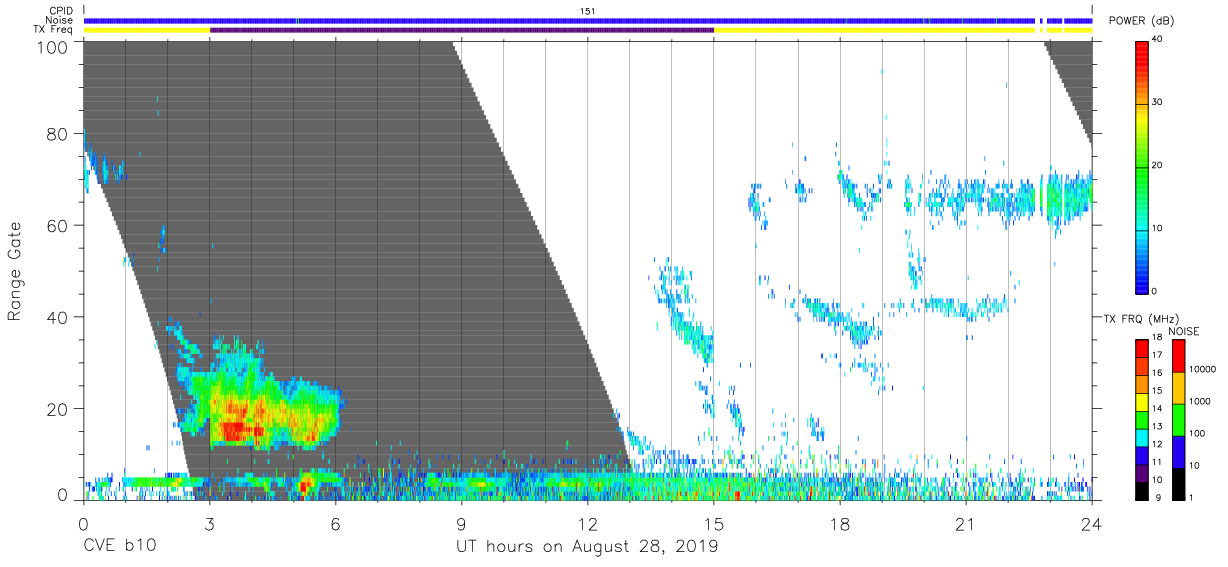Screen dimensions: 1228x567
Task: Click the '100' range gate tick label
Action: 54,47
